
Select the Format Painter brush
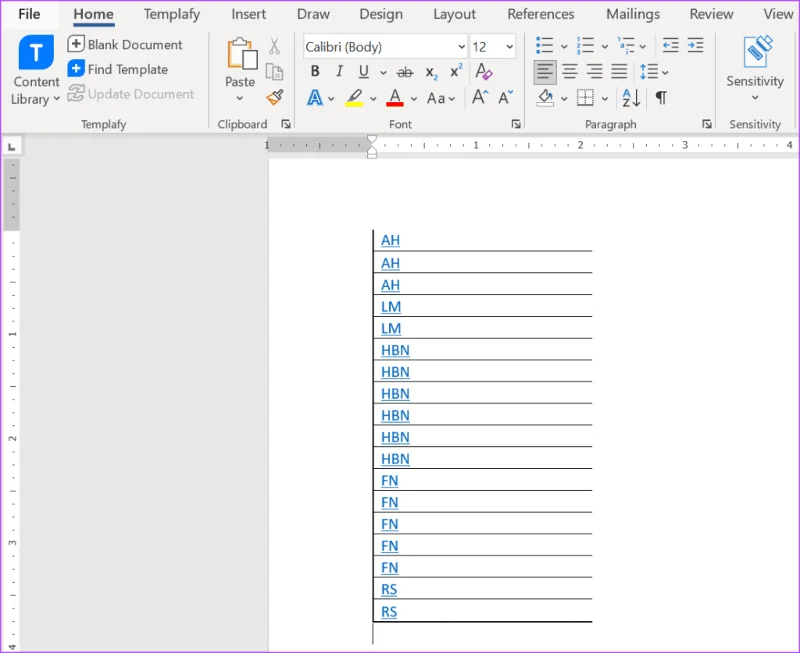click(274, 97)
